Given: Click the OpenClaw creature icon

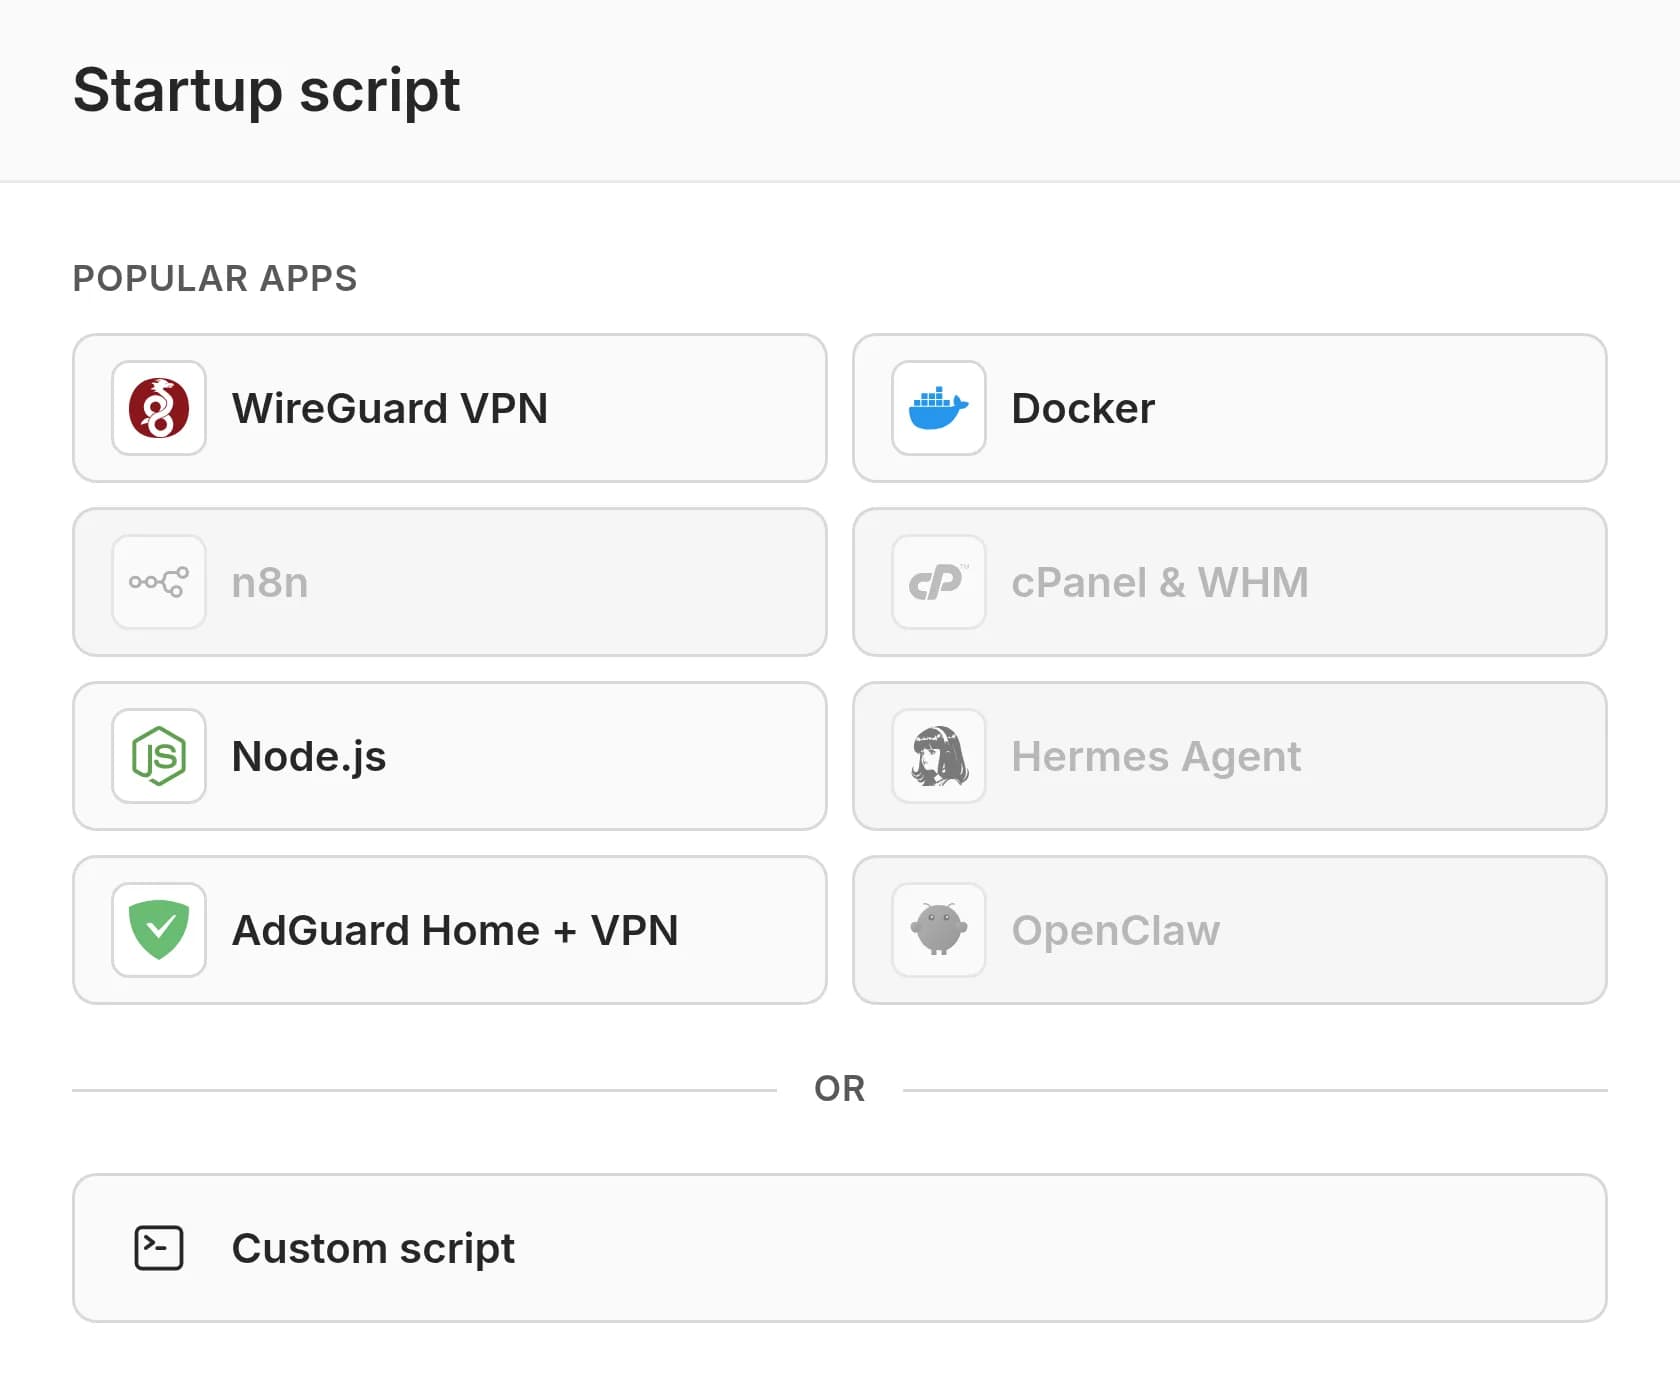Looking at the screenshot, I should [x=939, y=930].
